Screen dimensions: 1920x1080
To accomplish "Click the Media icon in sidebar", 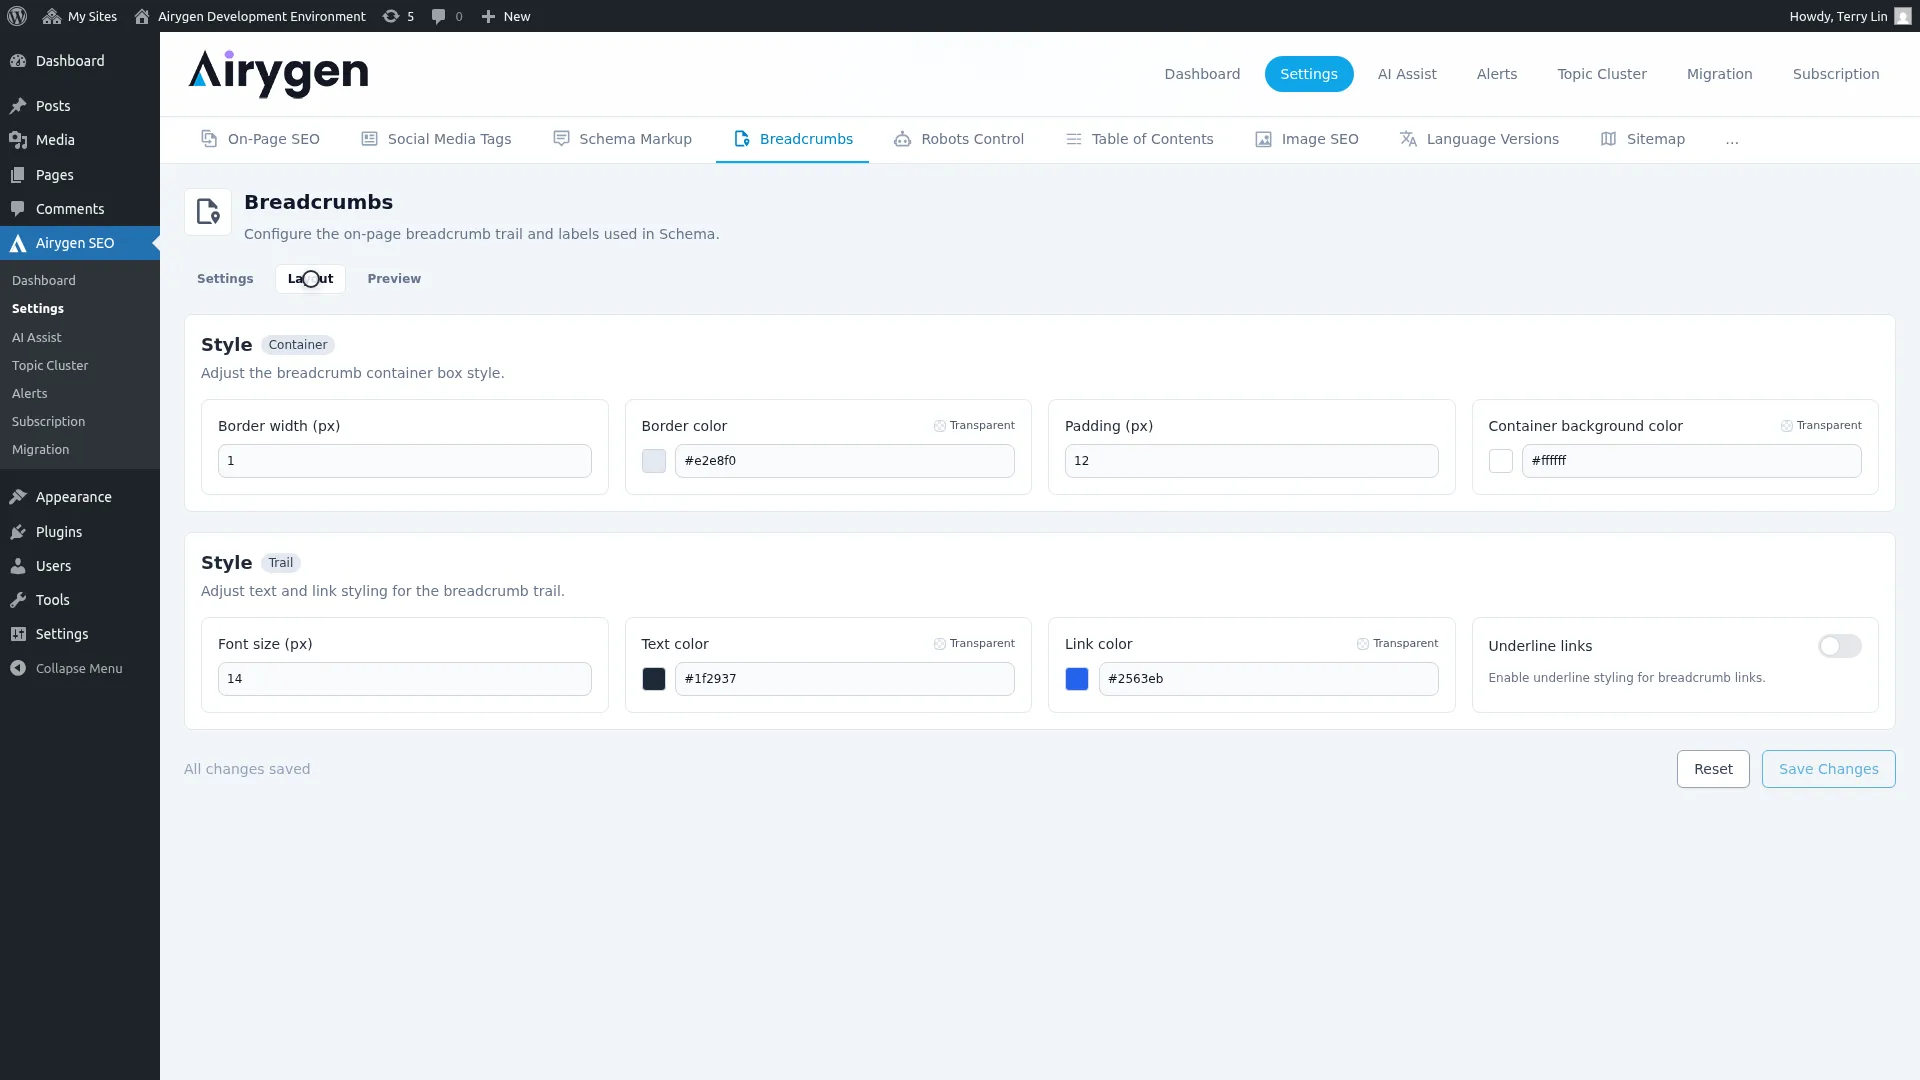I will [x=18, y=140].
